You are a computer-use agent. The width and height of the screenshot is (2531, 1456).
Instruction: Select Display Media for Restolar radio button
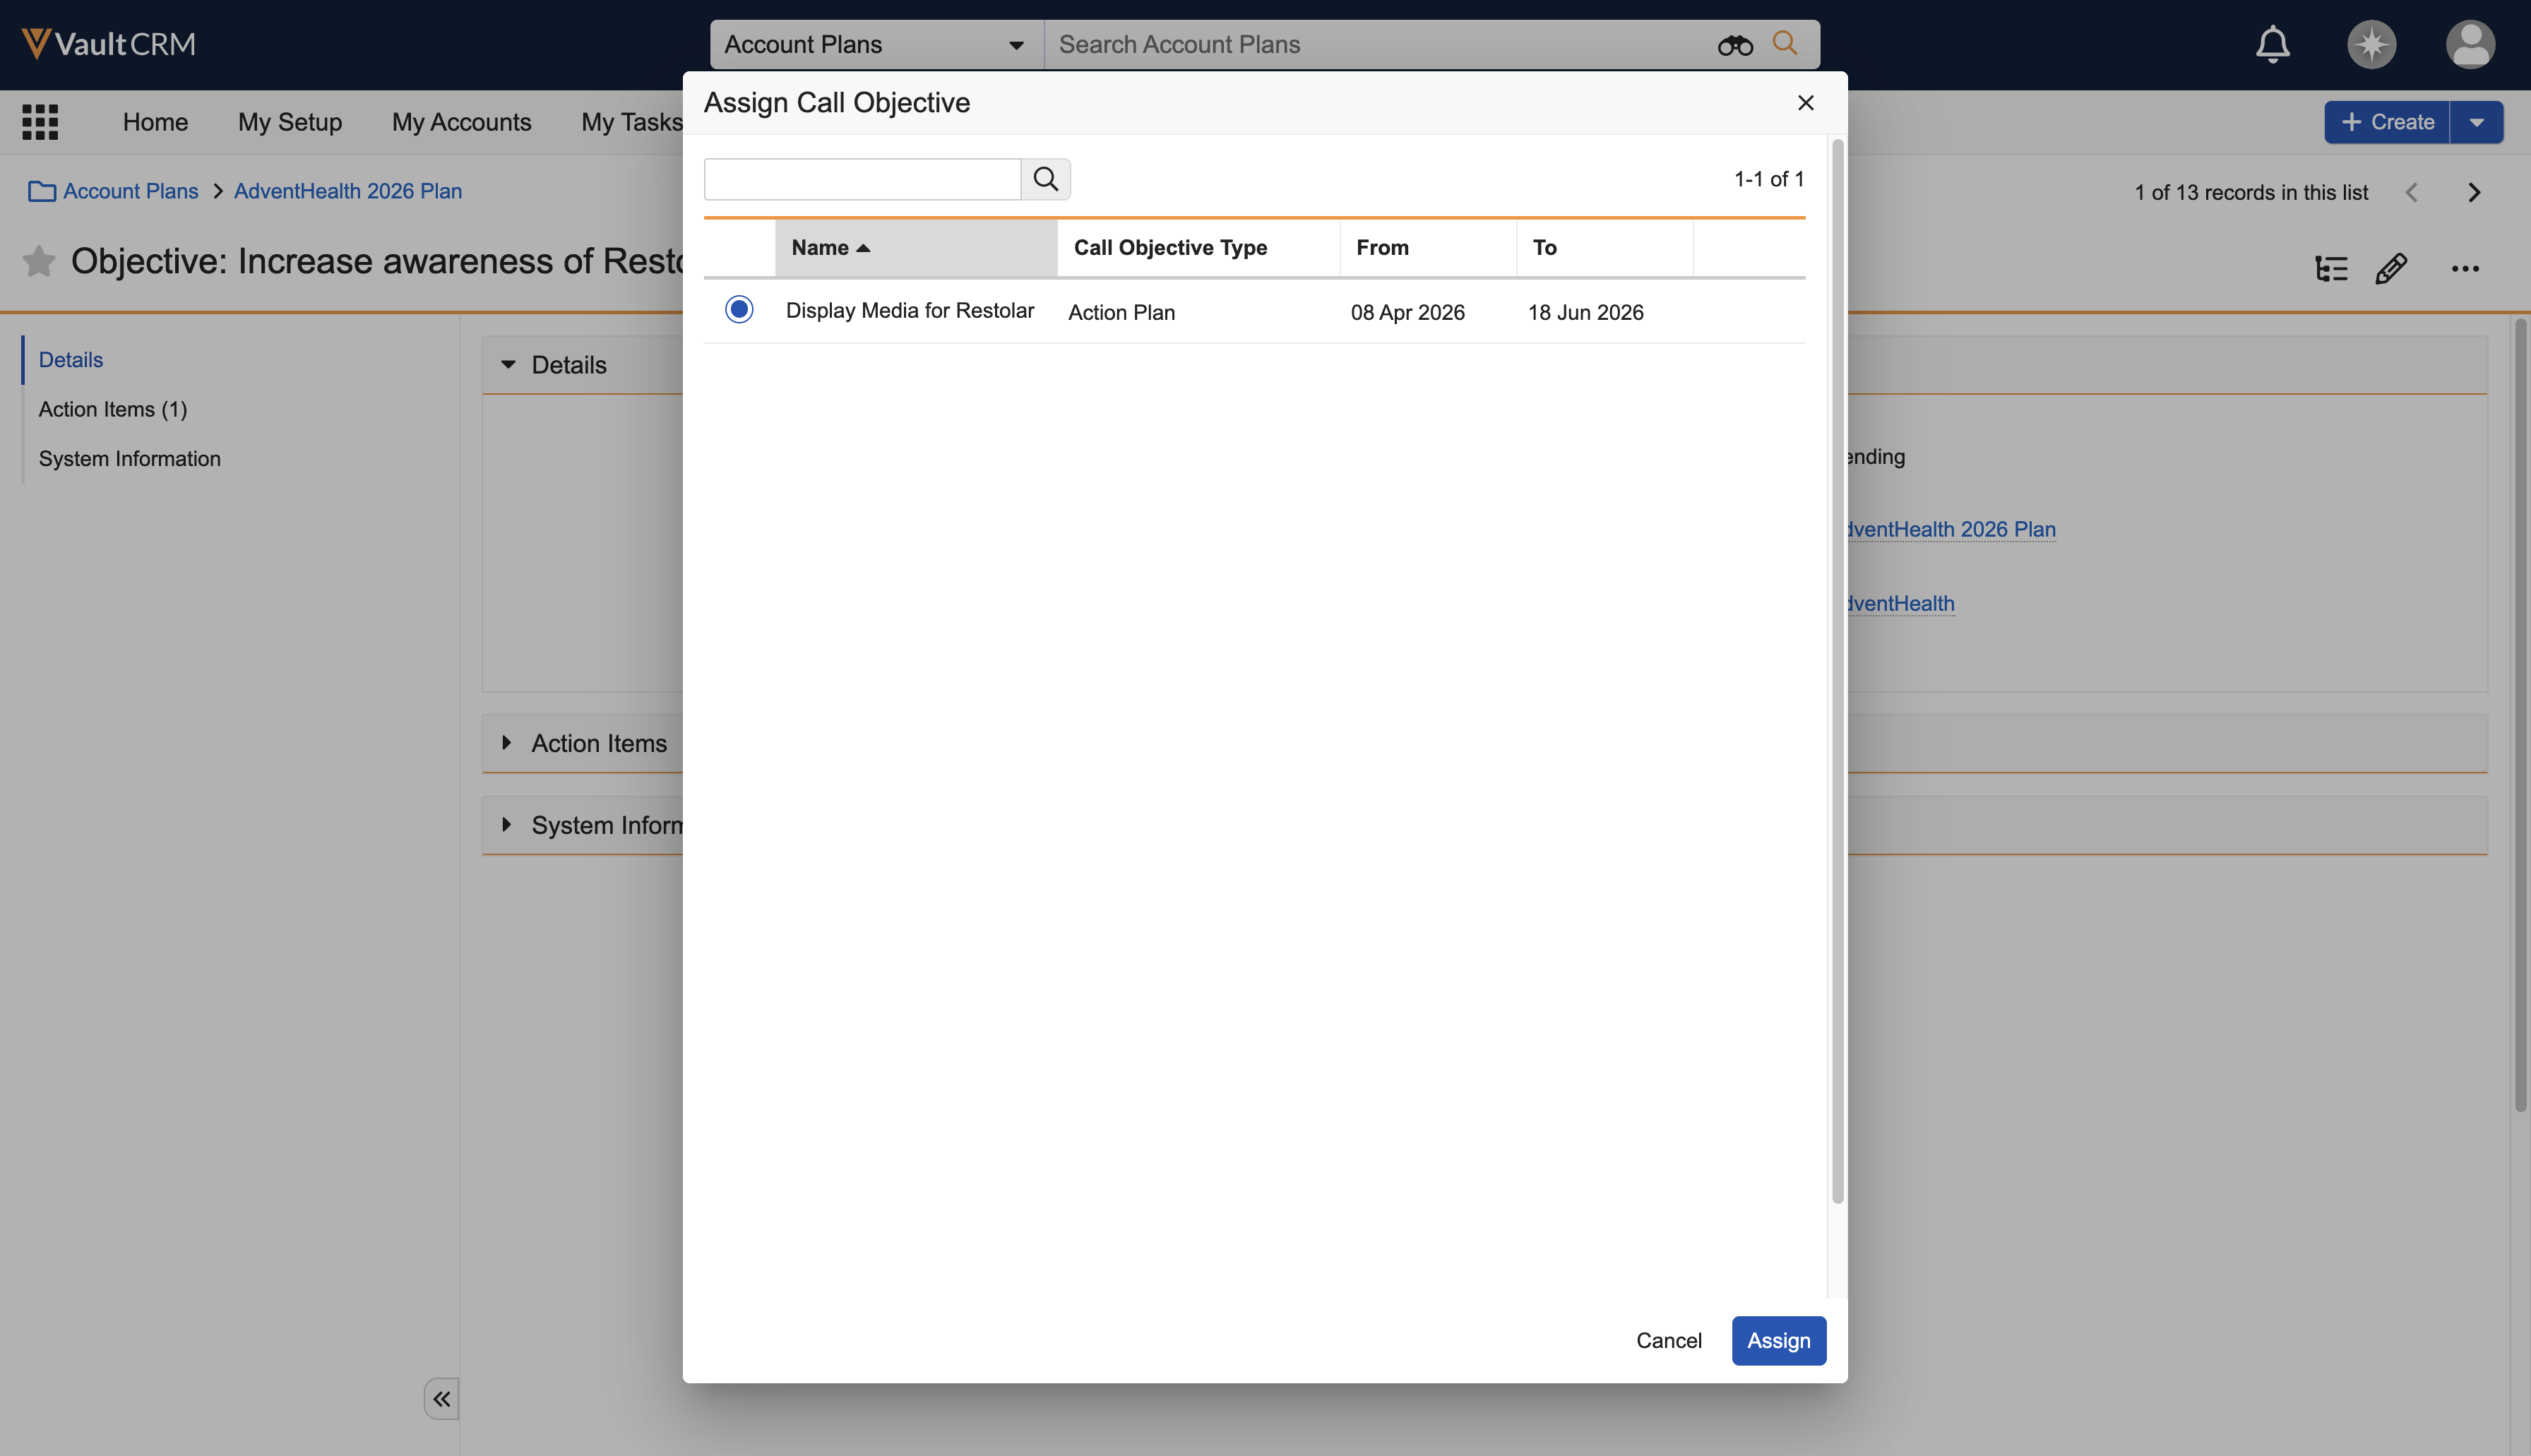click(x=739, y=310)
